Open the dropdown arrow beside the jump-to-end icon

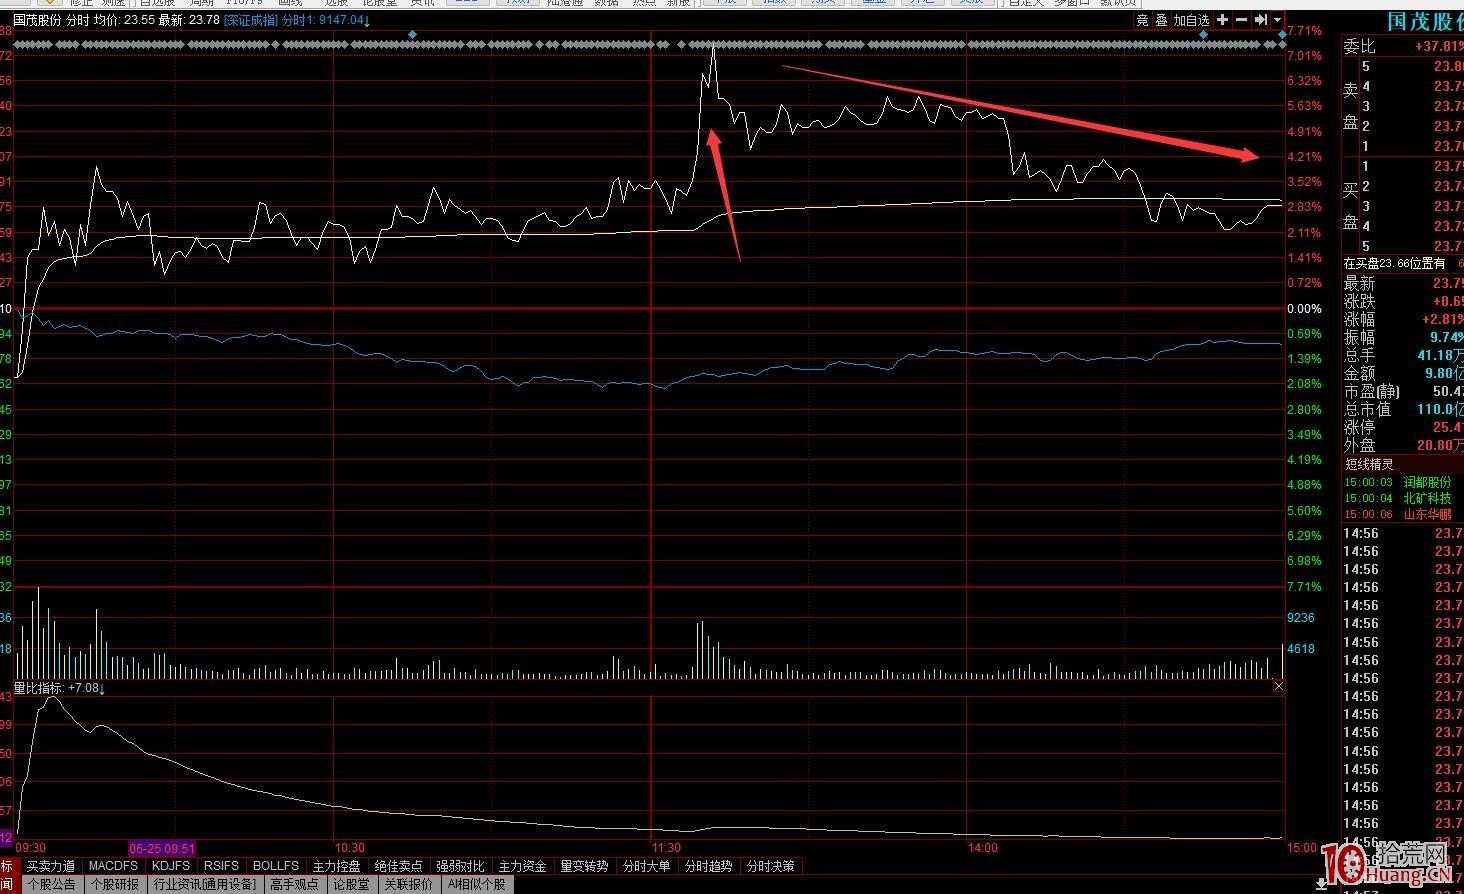(x=1277, y=20)
